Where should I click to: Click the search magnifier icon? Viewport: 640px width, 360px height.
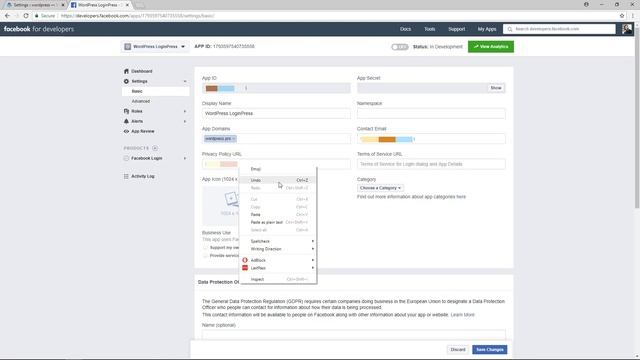510,29
